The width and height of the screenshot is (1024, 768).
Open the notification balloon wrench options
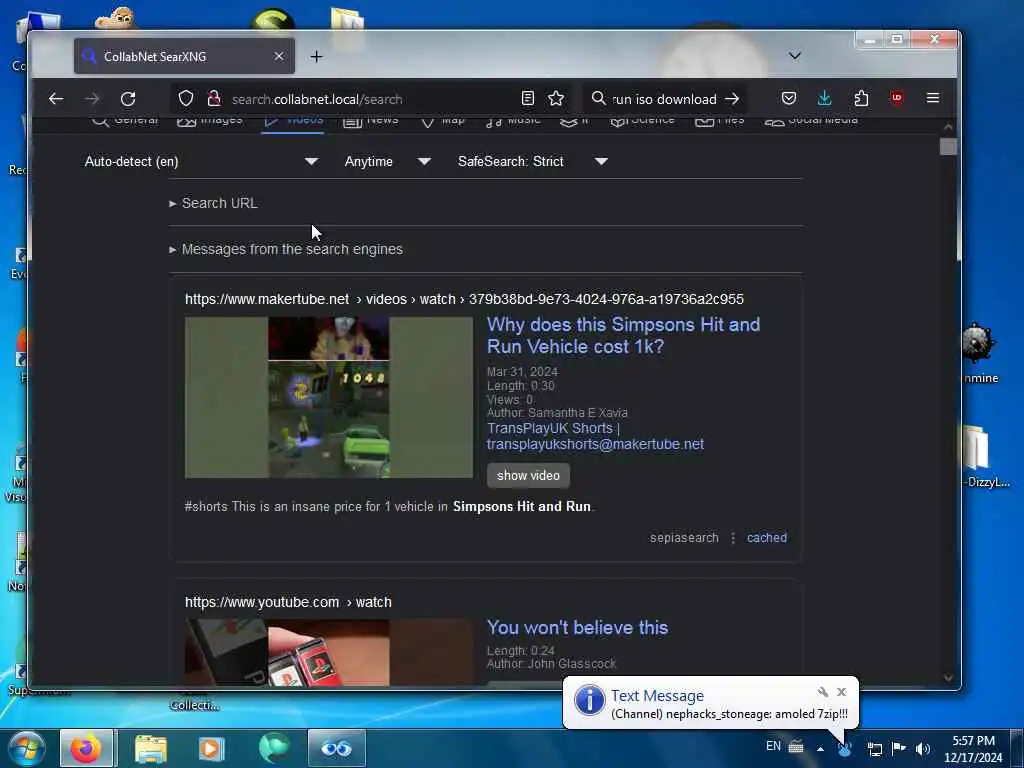(x=823, y=692)
